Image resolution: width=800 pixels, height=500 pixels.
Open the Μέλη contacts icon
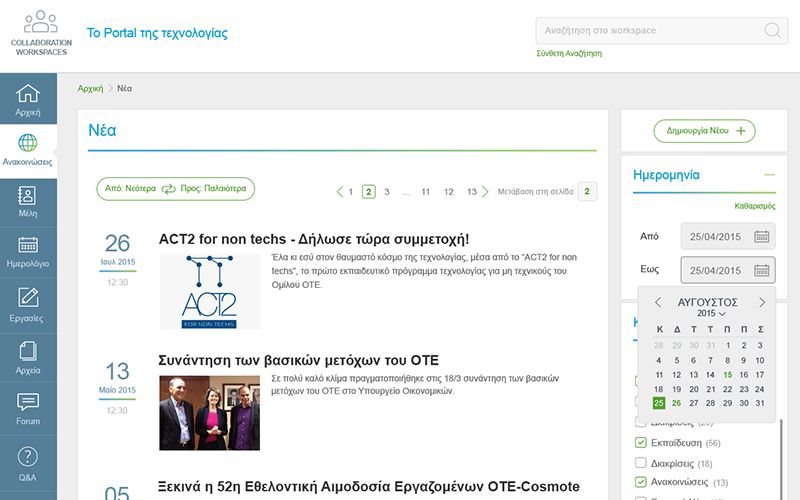(28, 195)
